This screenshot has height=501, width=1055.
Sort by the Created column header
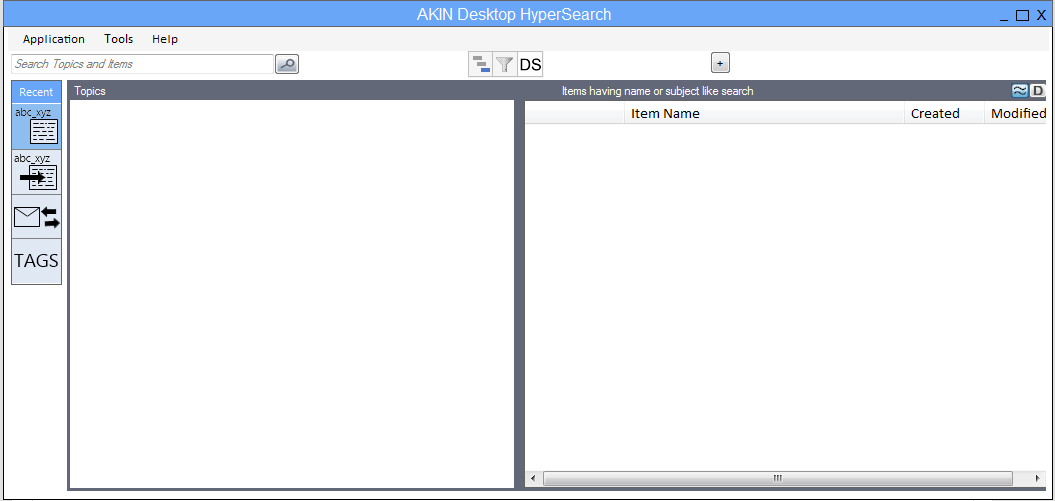(x=945, y=114)
